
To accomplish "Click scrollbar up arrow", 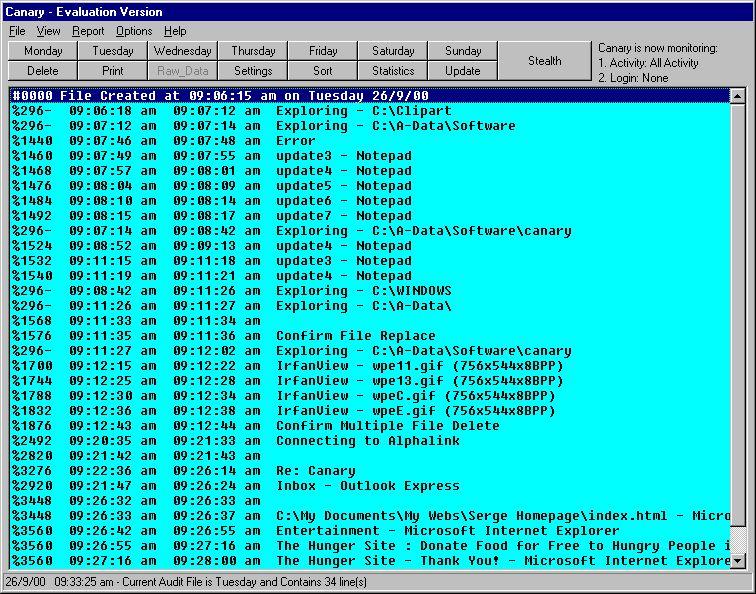I will 738,96.
